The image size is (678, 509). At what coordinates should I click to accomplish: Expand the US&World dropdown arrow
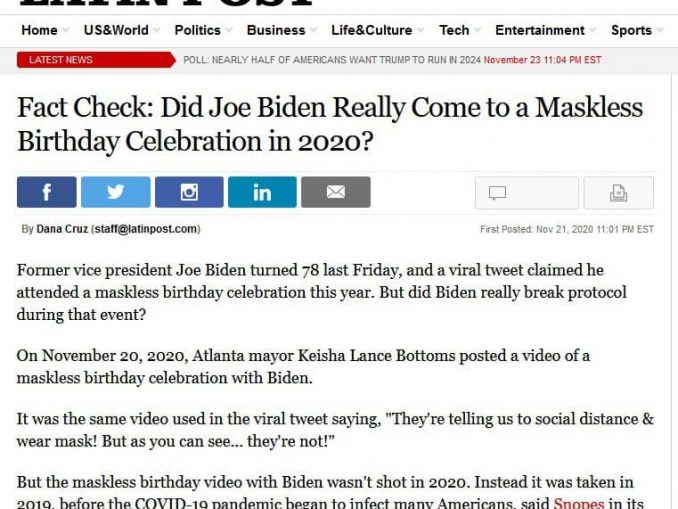pyautogui.click(x=157, y=30)
